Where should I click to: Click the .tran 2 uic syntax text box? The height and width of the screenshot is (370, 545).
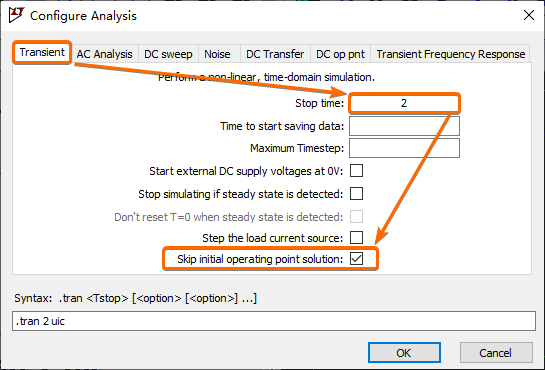[274, 321]
